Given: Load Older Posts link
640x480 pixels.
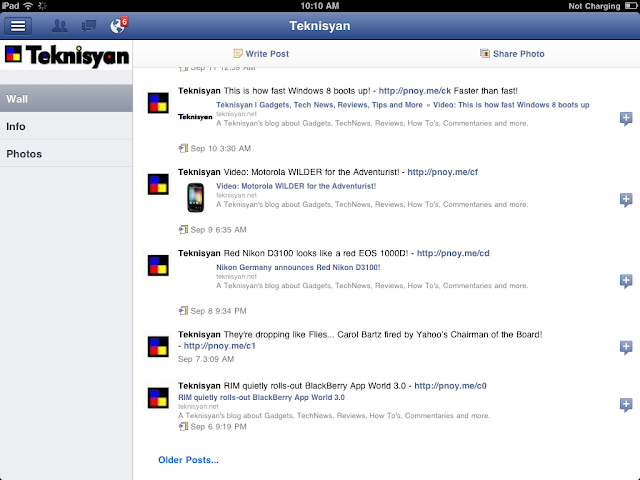Looking at the screenshot, I should [188, 460].
